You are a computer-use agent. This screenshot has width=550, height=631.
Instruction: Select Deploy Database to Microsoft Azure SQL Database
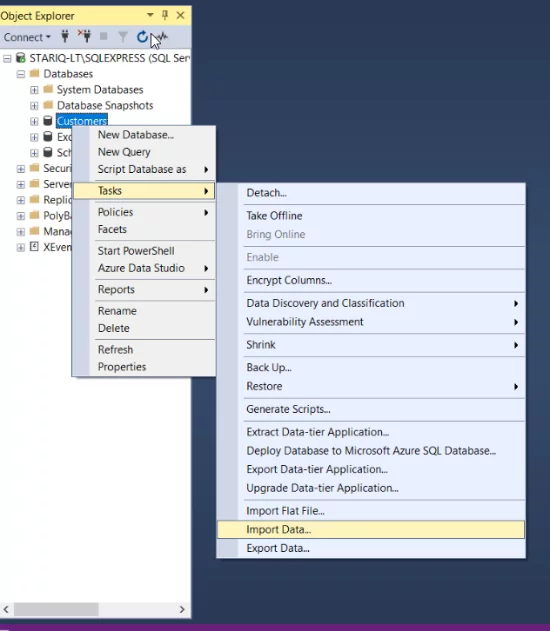371,451
